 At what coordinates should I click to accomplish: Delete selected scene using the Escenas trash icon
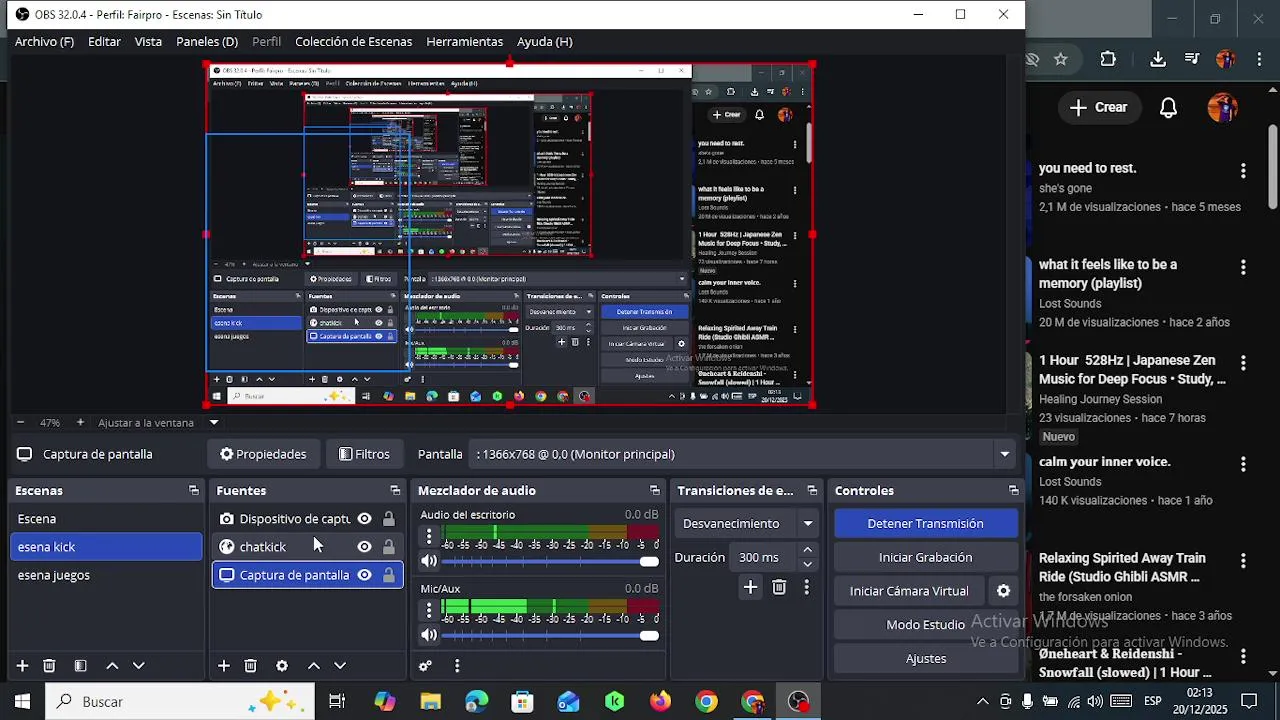[49, 666]
